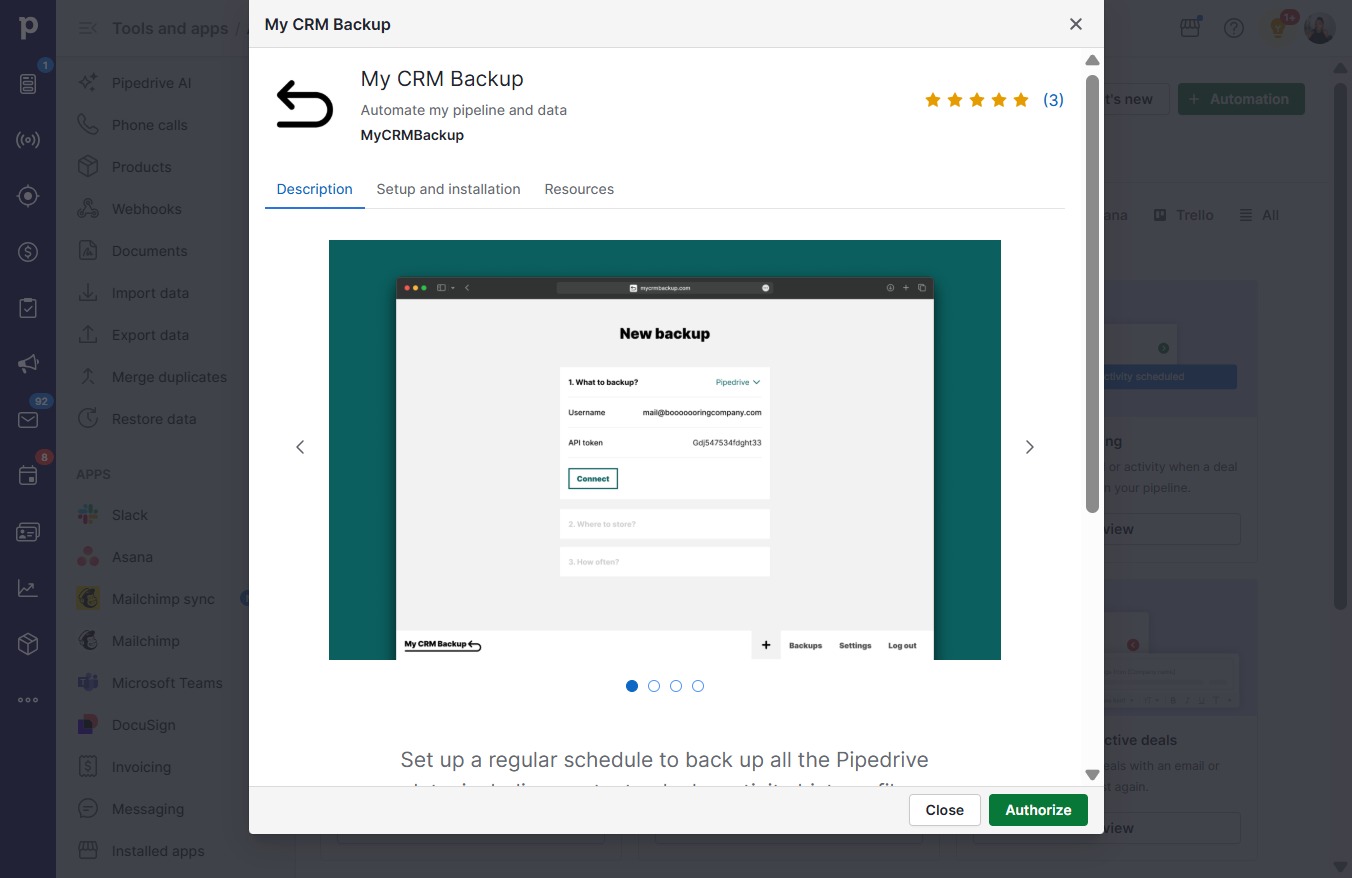Click the dialog vertical scrollbar thumb
The height and width of the screenshot is (878, 1352).
(1092, 293)
